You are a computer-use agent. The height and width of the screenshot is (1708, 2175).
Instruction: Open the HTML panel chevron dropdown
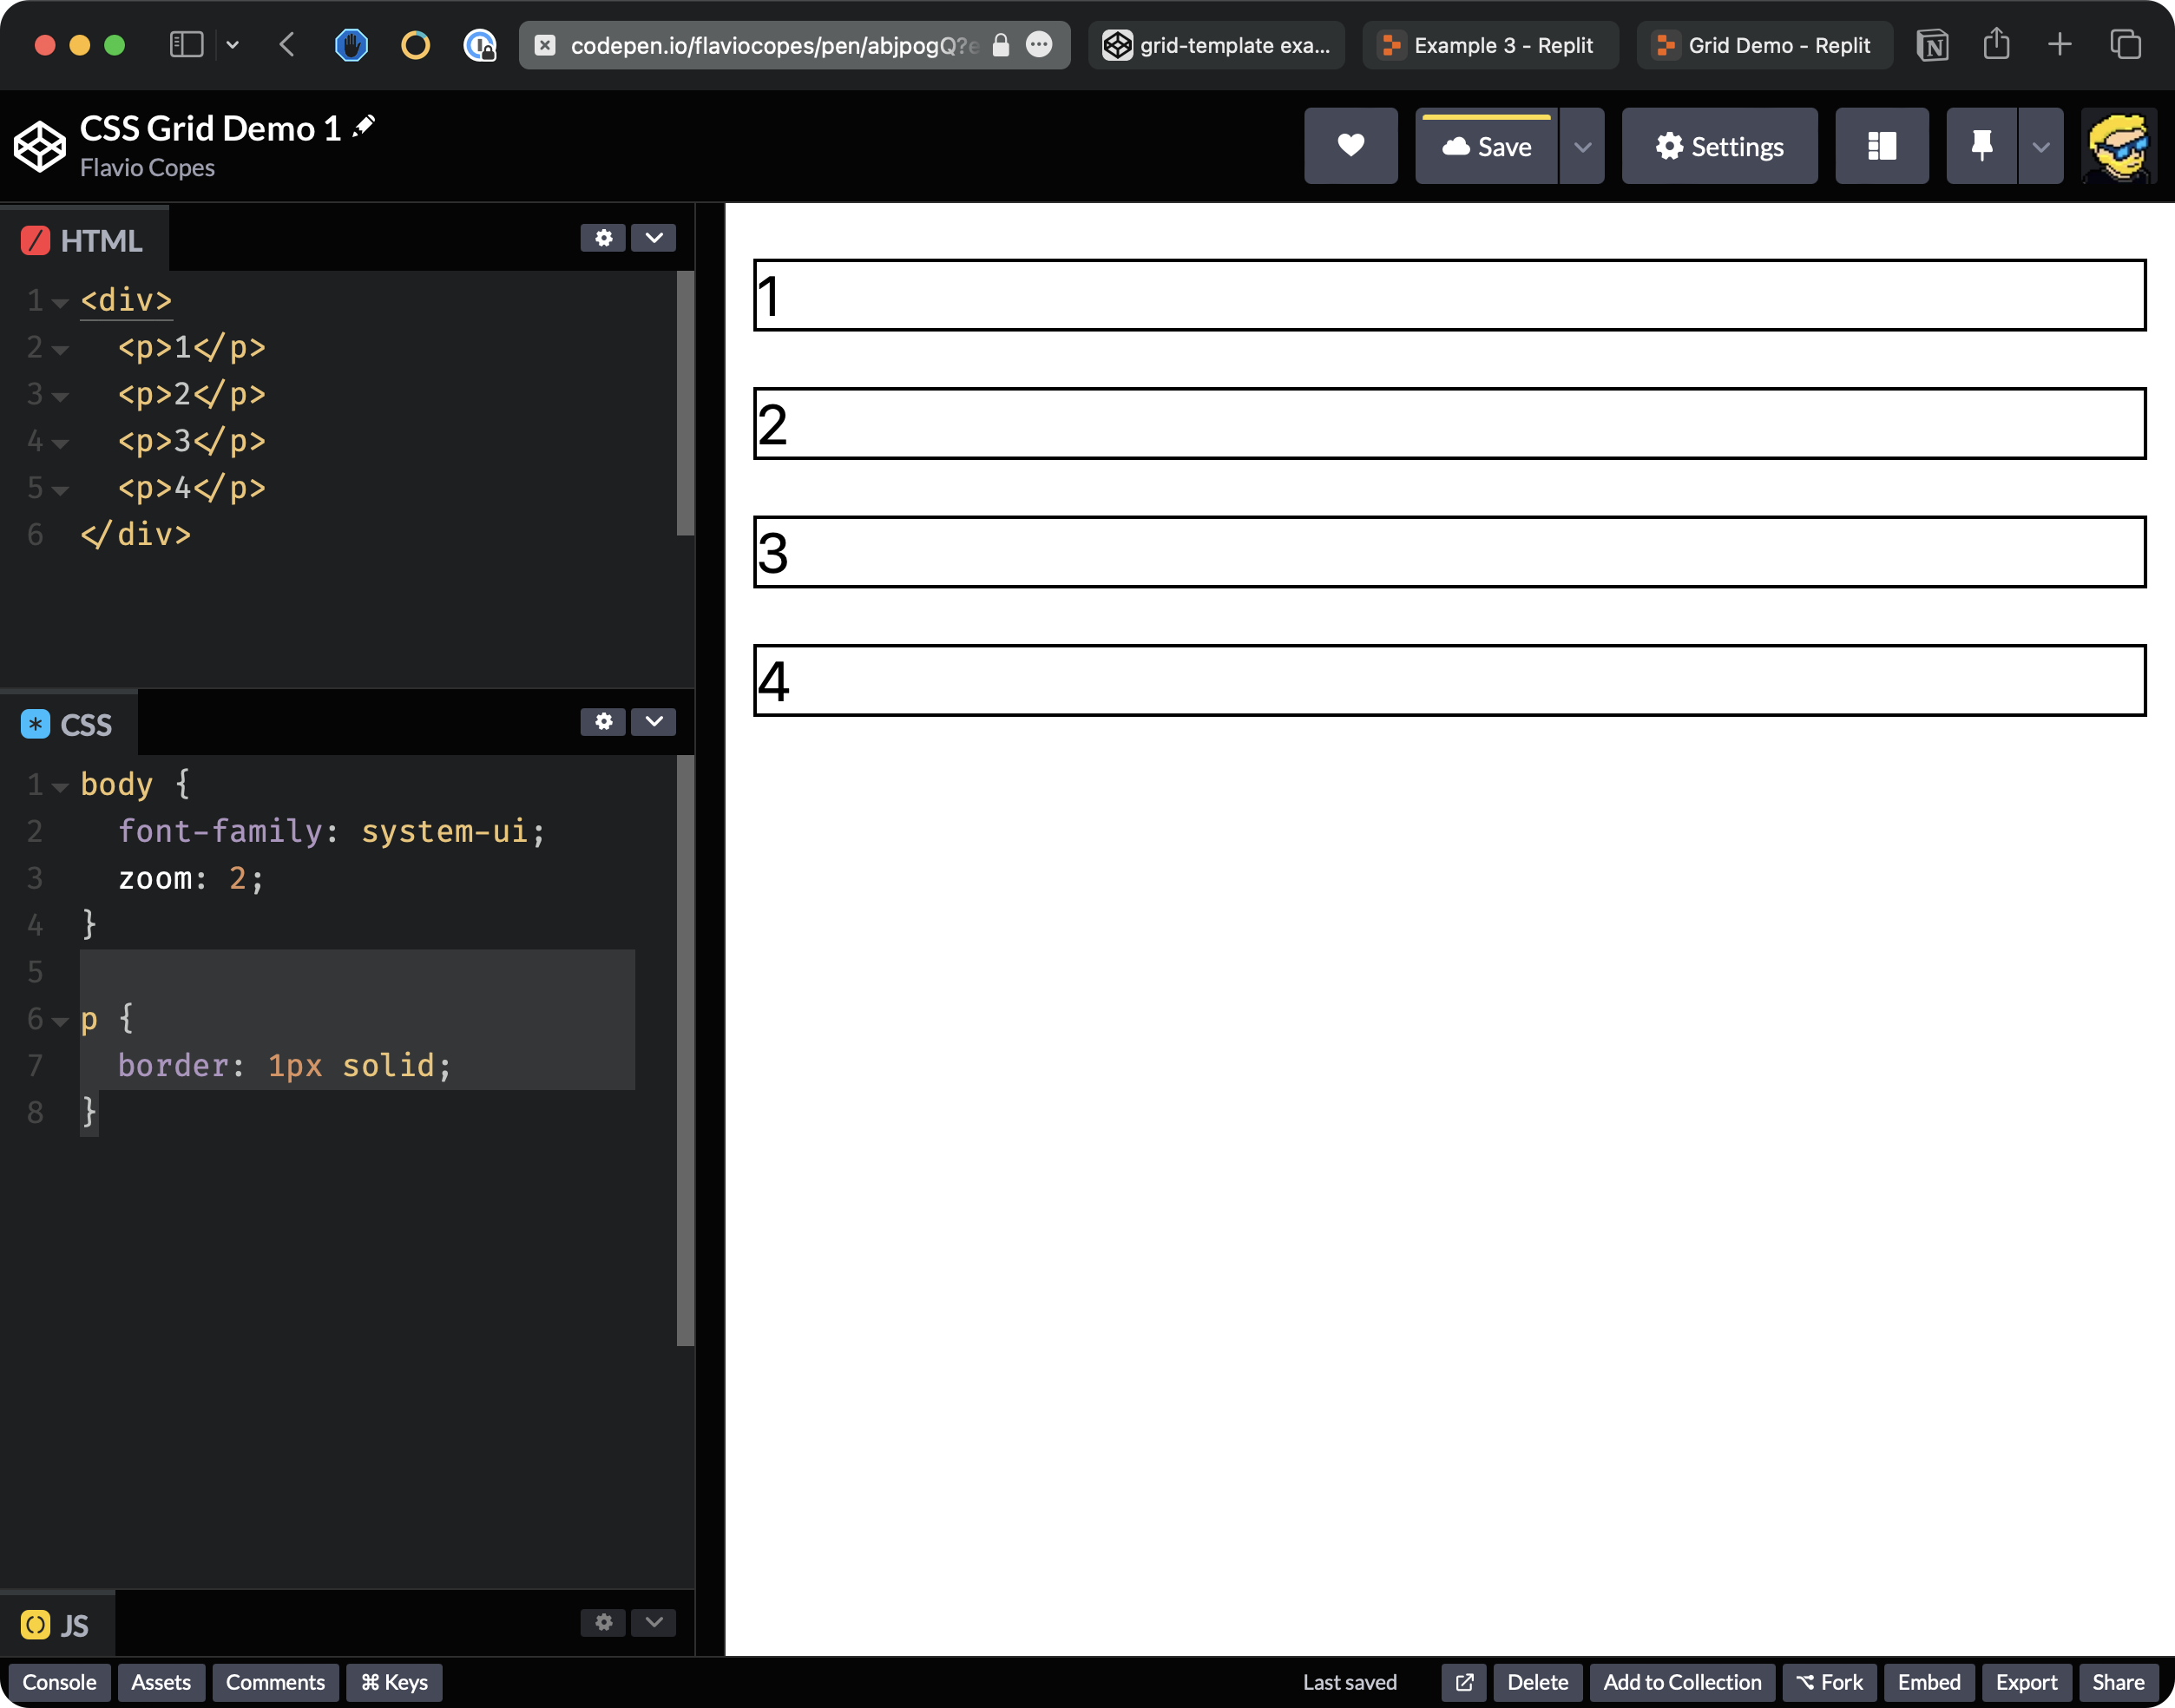click(654, 238)
